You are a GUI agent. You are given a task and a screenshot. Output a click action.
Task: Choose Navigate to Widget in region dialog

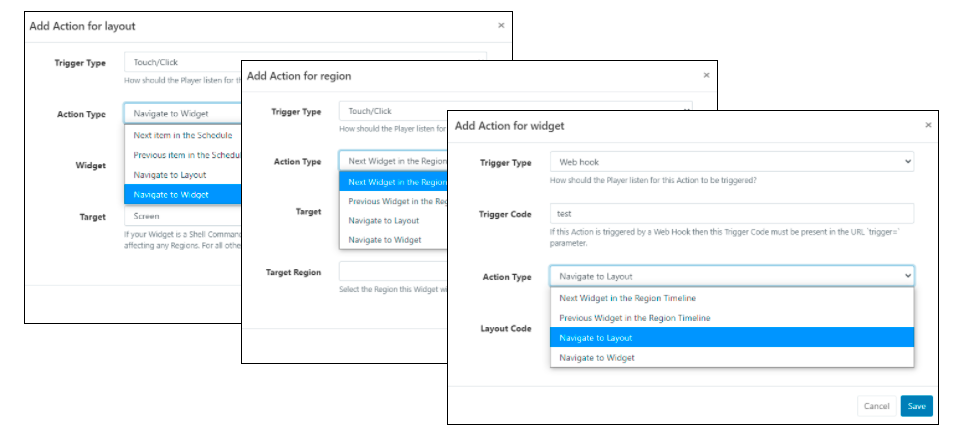pos(393,240)
